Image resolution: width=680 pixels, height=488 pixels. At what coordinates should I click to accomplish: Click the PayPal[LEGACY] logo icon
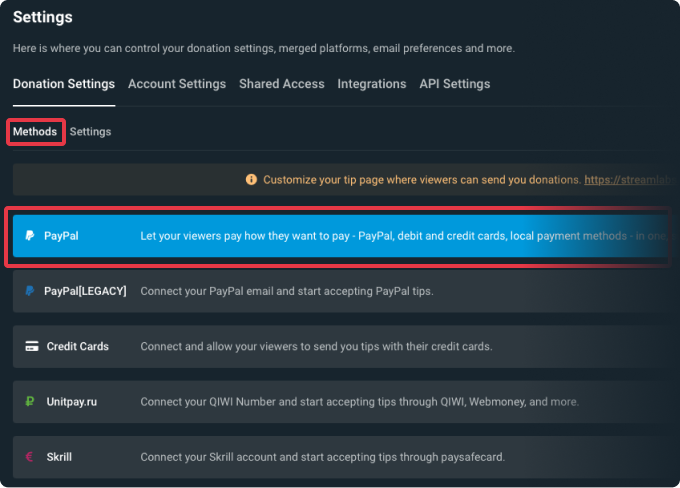(30, 291)
